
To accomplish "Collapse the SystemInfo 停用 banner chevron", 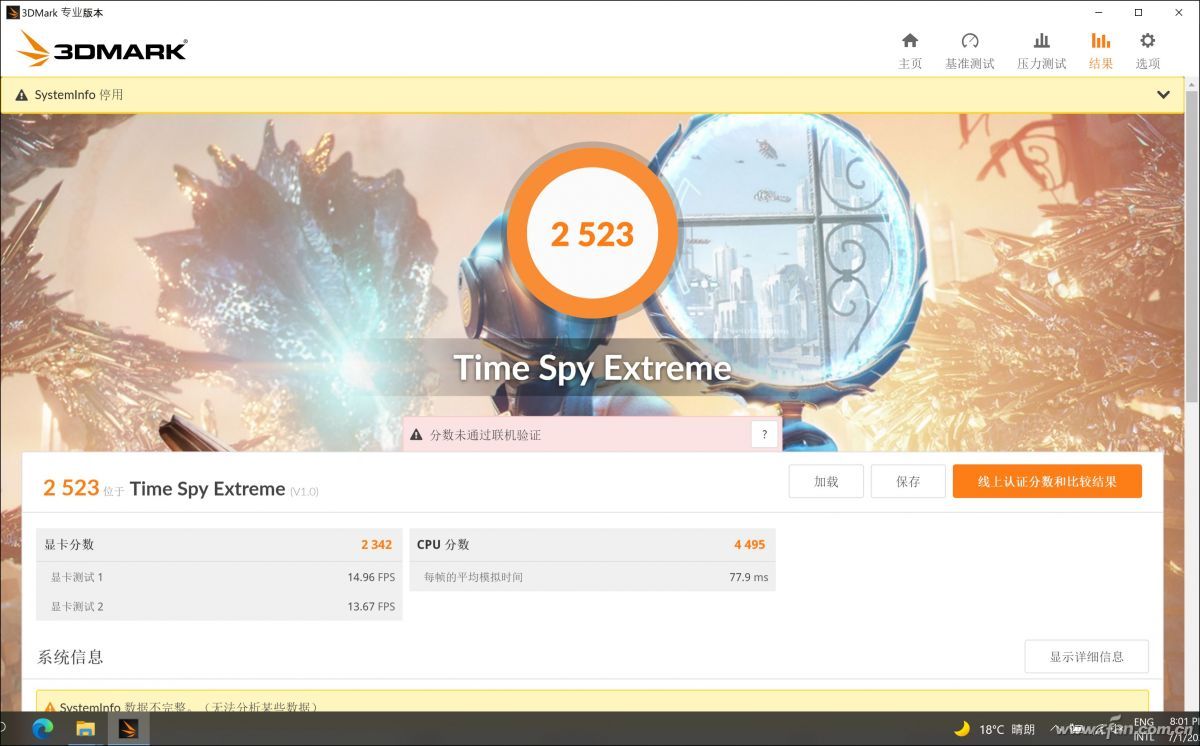I will click(1163, 94).
